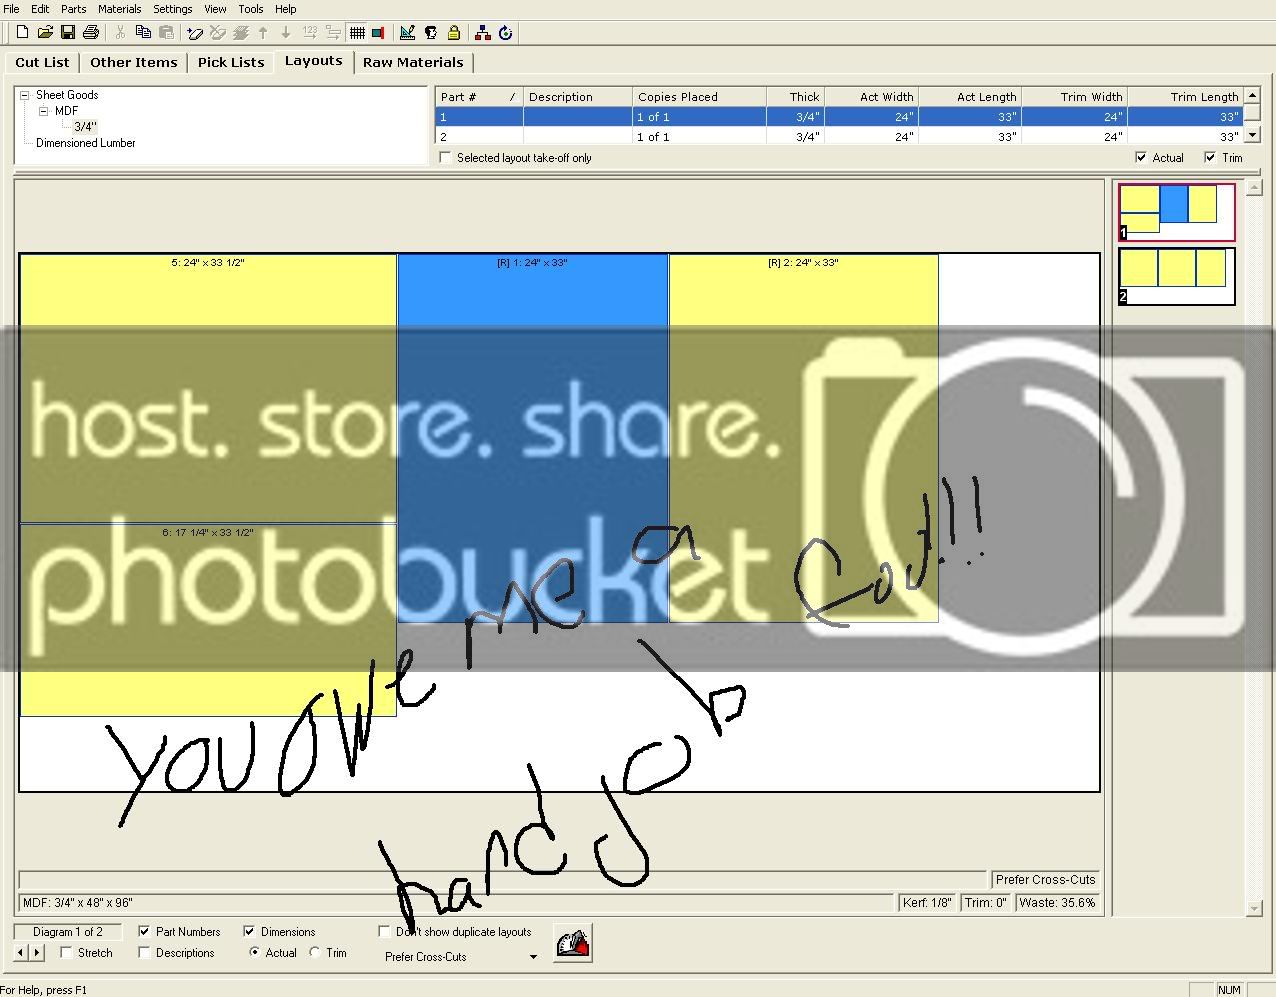Click thumbnail panel scroll up arrow
This screenshot has width=1276, height=997.
tap(1255, 188)
